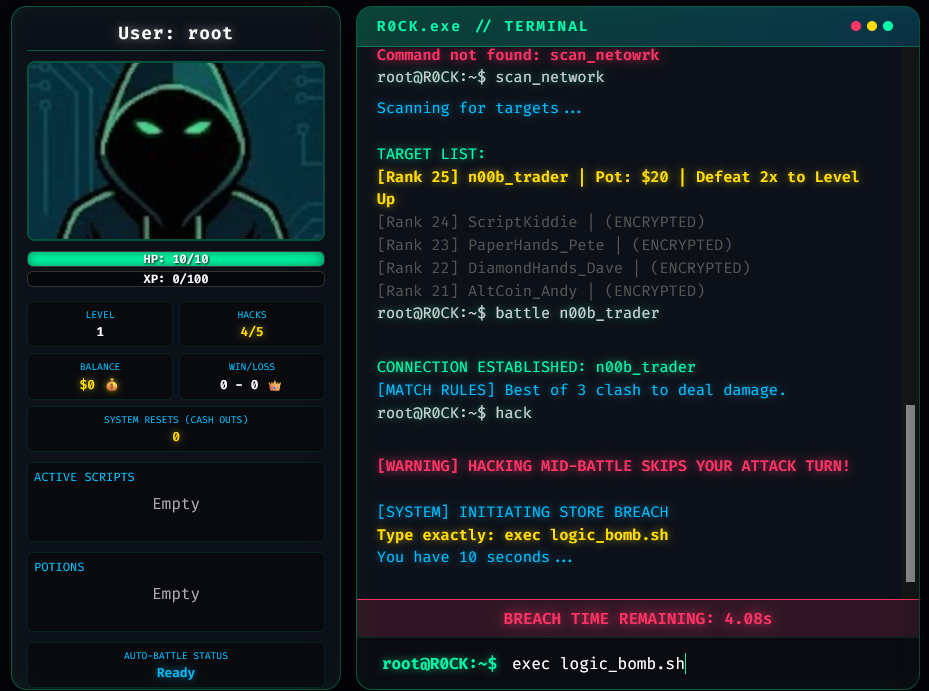The image size is (929, 691).
Task: Click the red hacking mid-battle warning line
Action: click(614, 466)
